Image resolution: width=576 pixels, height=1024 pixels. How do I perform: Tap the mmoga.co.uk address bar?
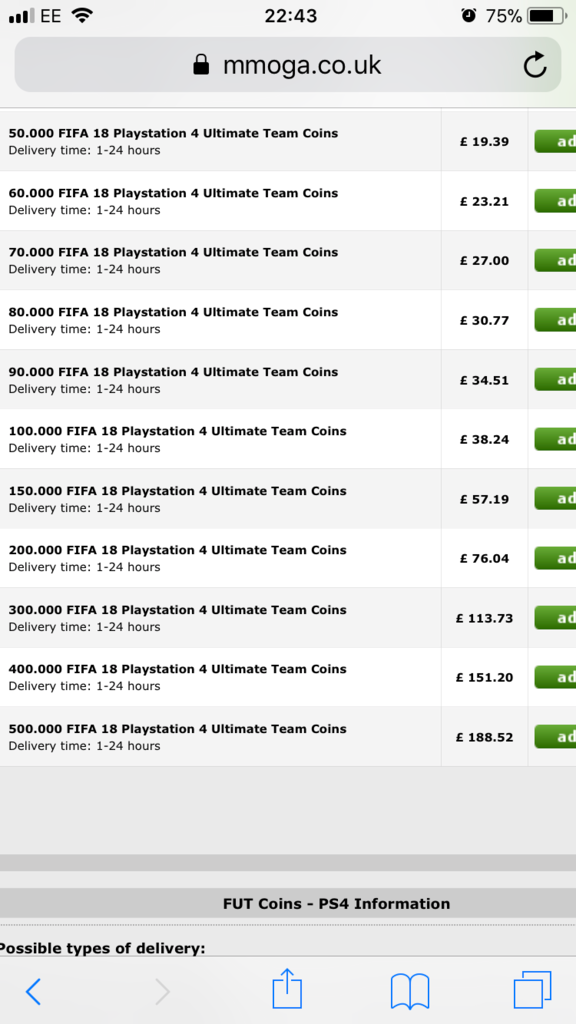[x=288, y=65]
